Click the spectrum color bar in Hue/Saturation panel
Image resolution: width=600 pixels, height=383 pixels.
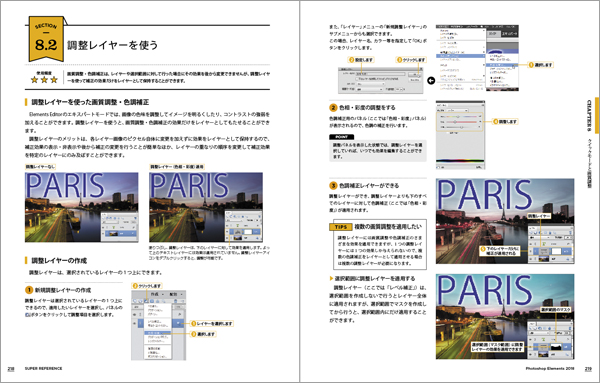pos(460,161)
